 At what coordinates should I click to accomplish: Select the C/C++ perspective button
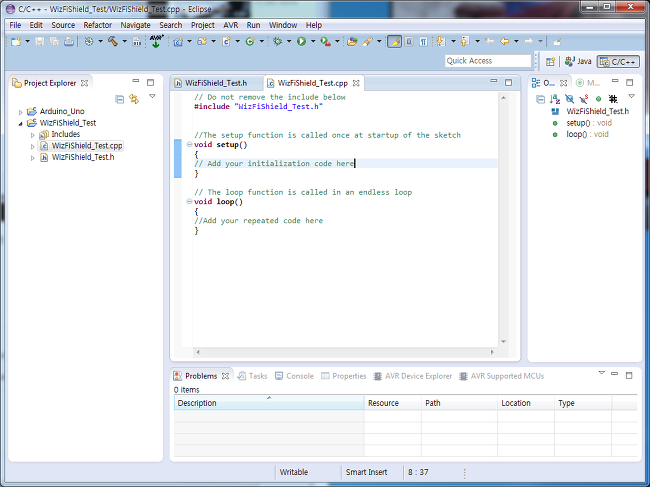click(x=618, y=62)
